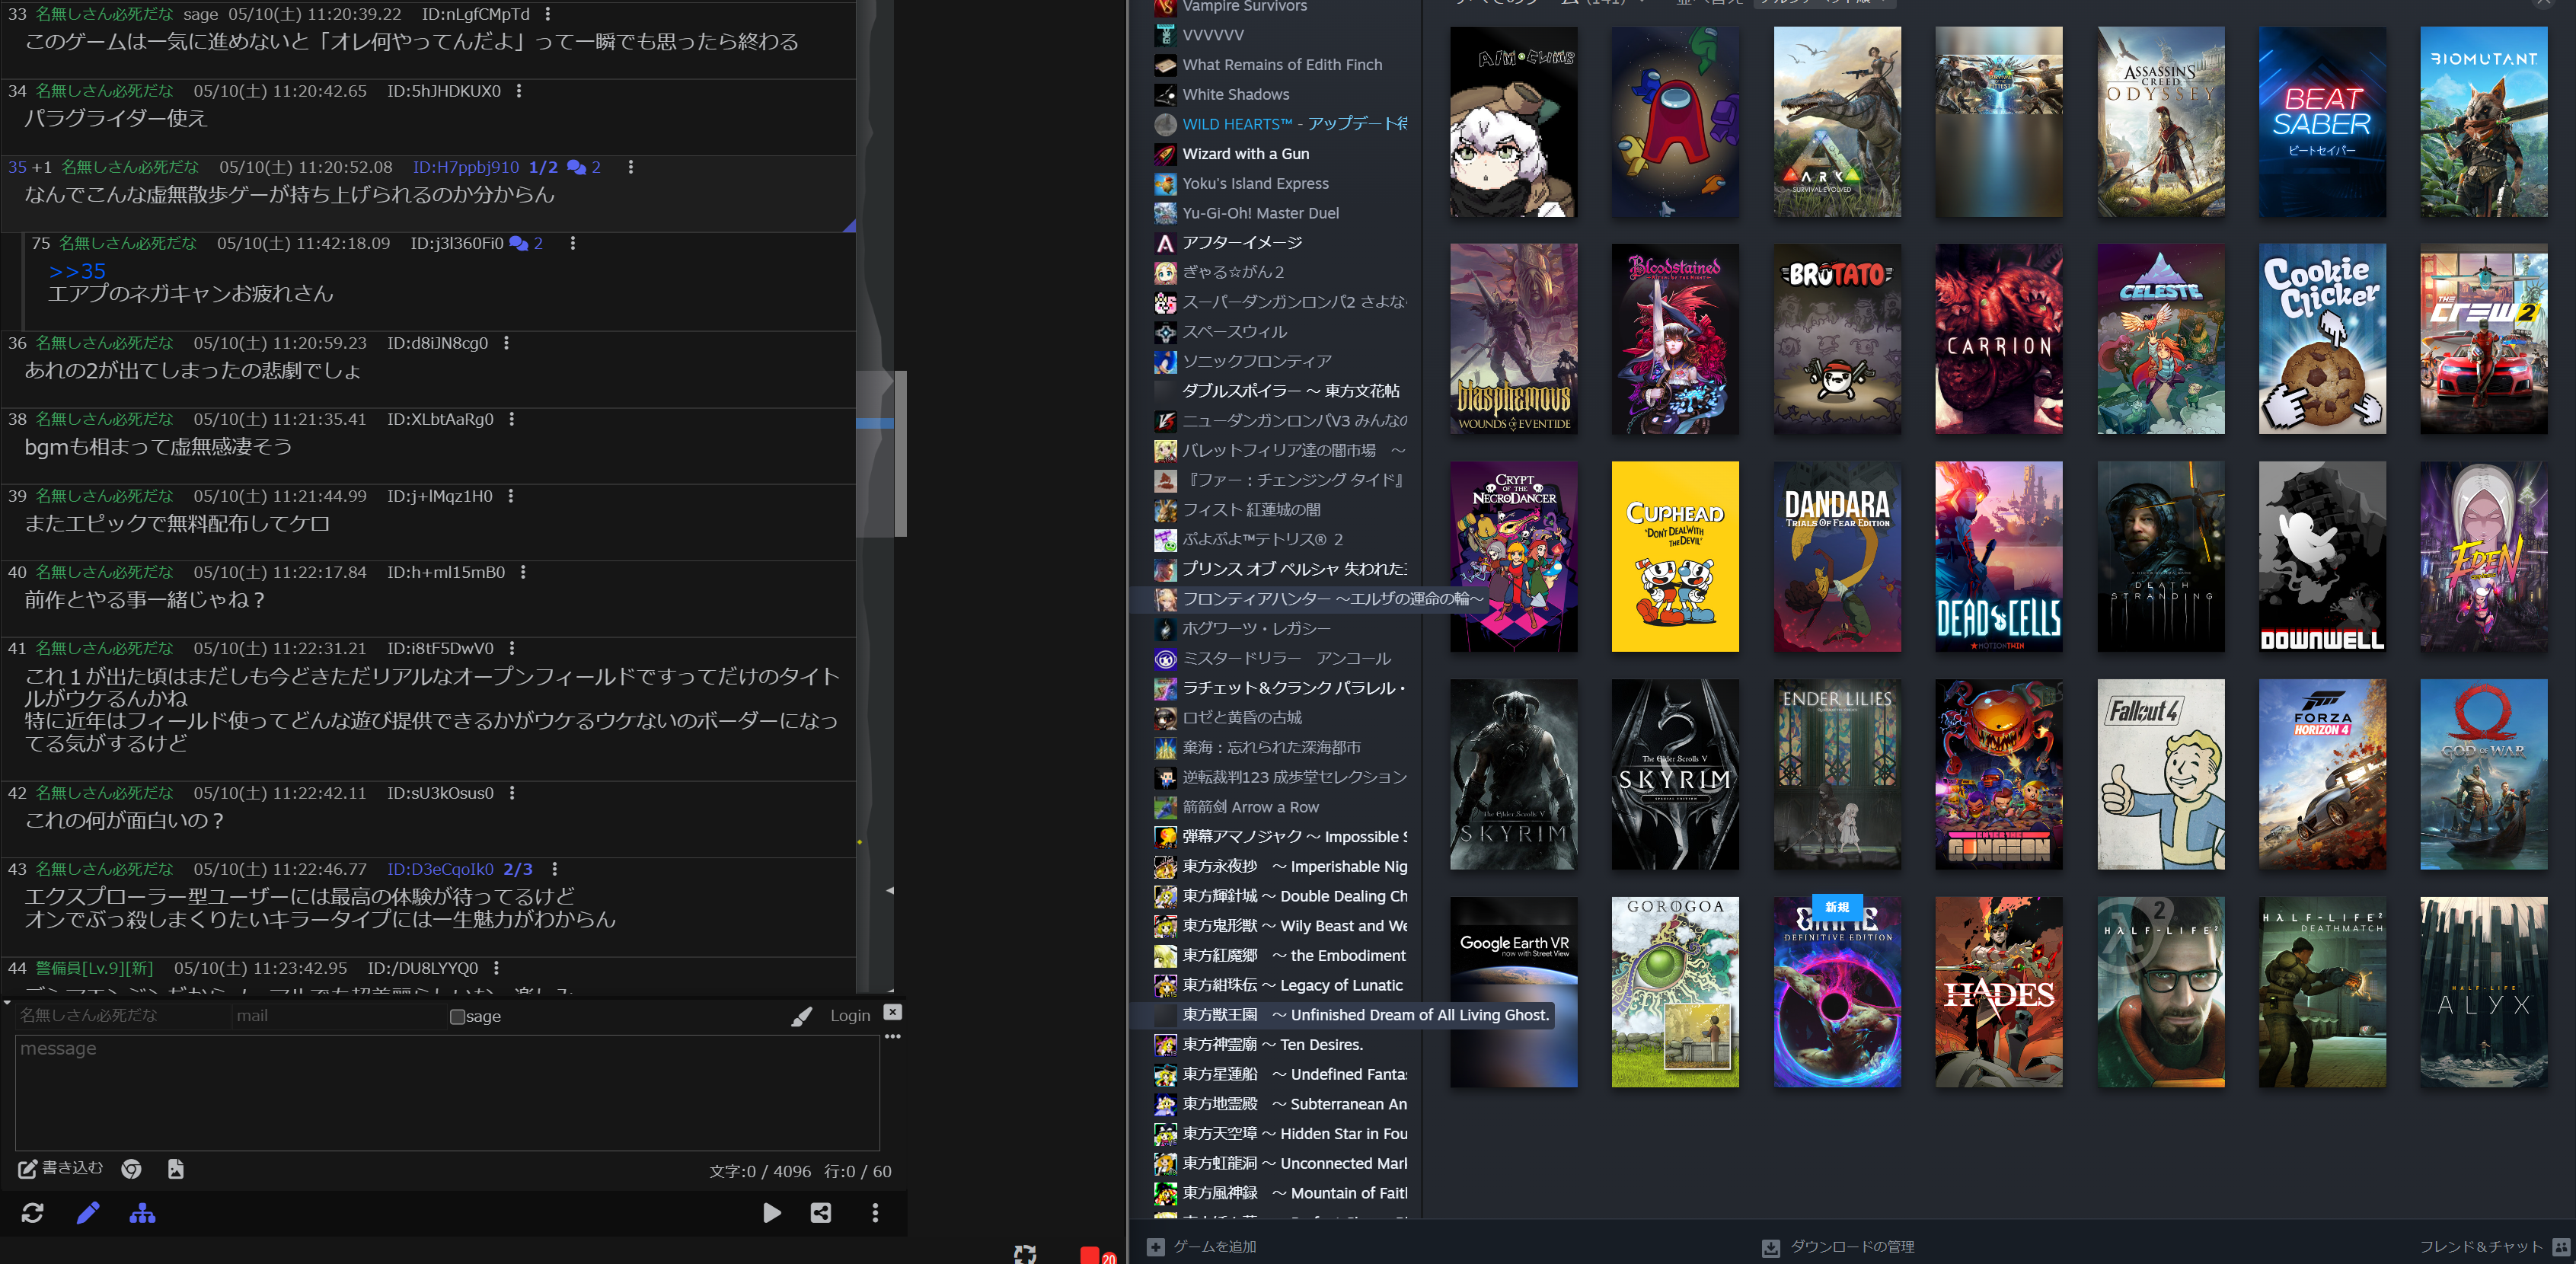Start auto-play with the play icon

point(771,1213)
